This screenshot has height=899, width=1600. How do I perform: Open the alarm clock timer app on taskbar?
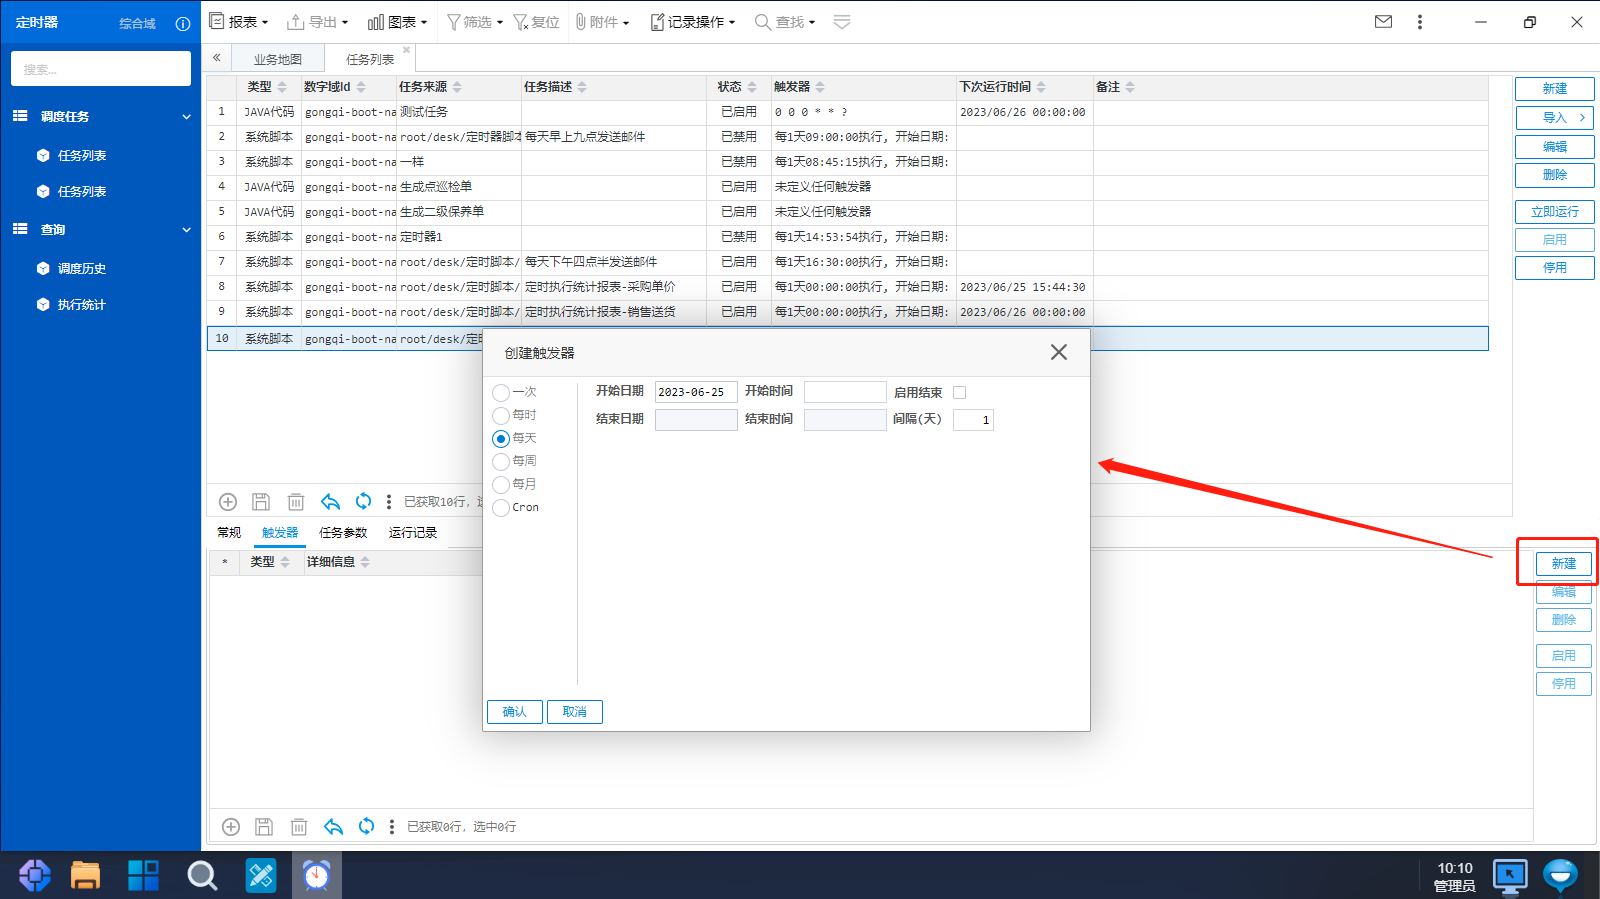[x=316, y=875]
